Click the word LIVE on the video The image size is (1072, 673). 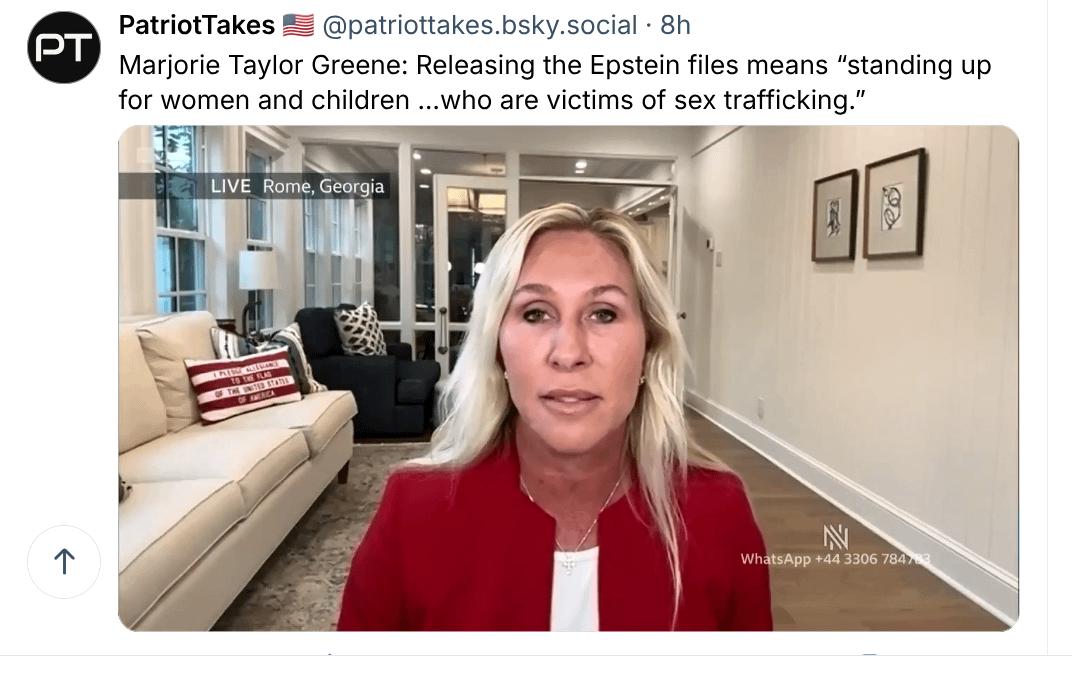[x=230, y=186]
